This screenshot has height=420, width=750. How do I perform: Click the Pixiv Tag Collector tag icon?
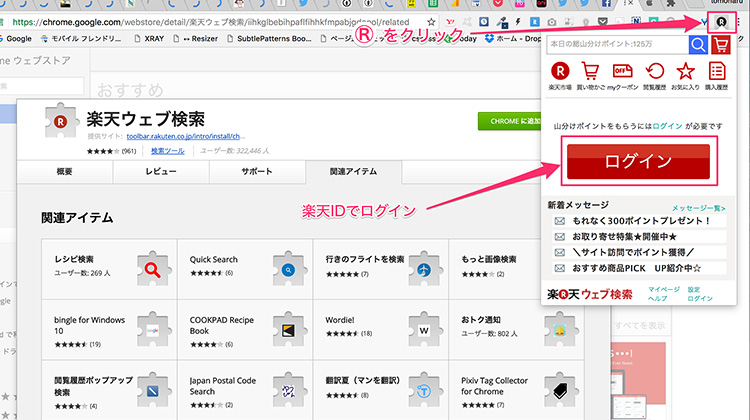point(560,391)
